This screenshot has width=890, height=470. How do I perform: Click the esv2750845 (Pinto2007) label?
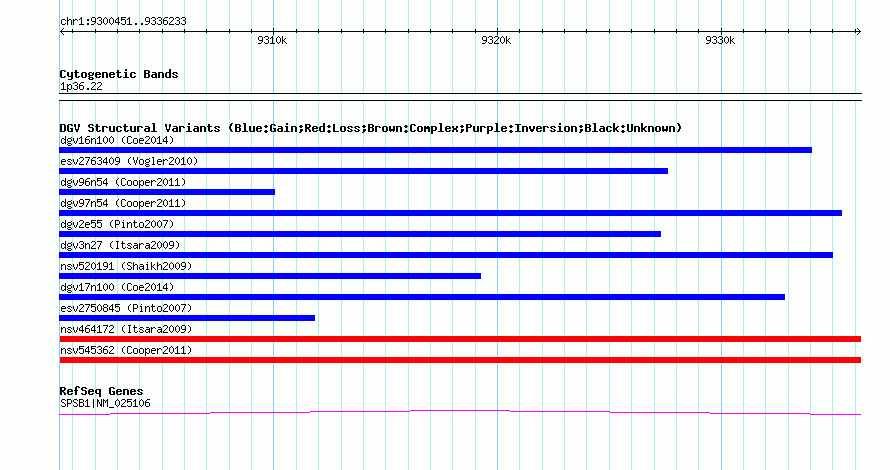pyautogui.click(x=126, y=308)
